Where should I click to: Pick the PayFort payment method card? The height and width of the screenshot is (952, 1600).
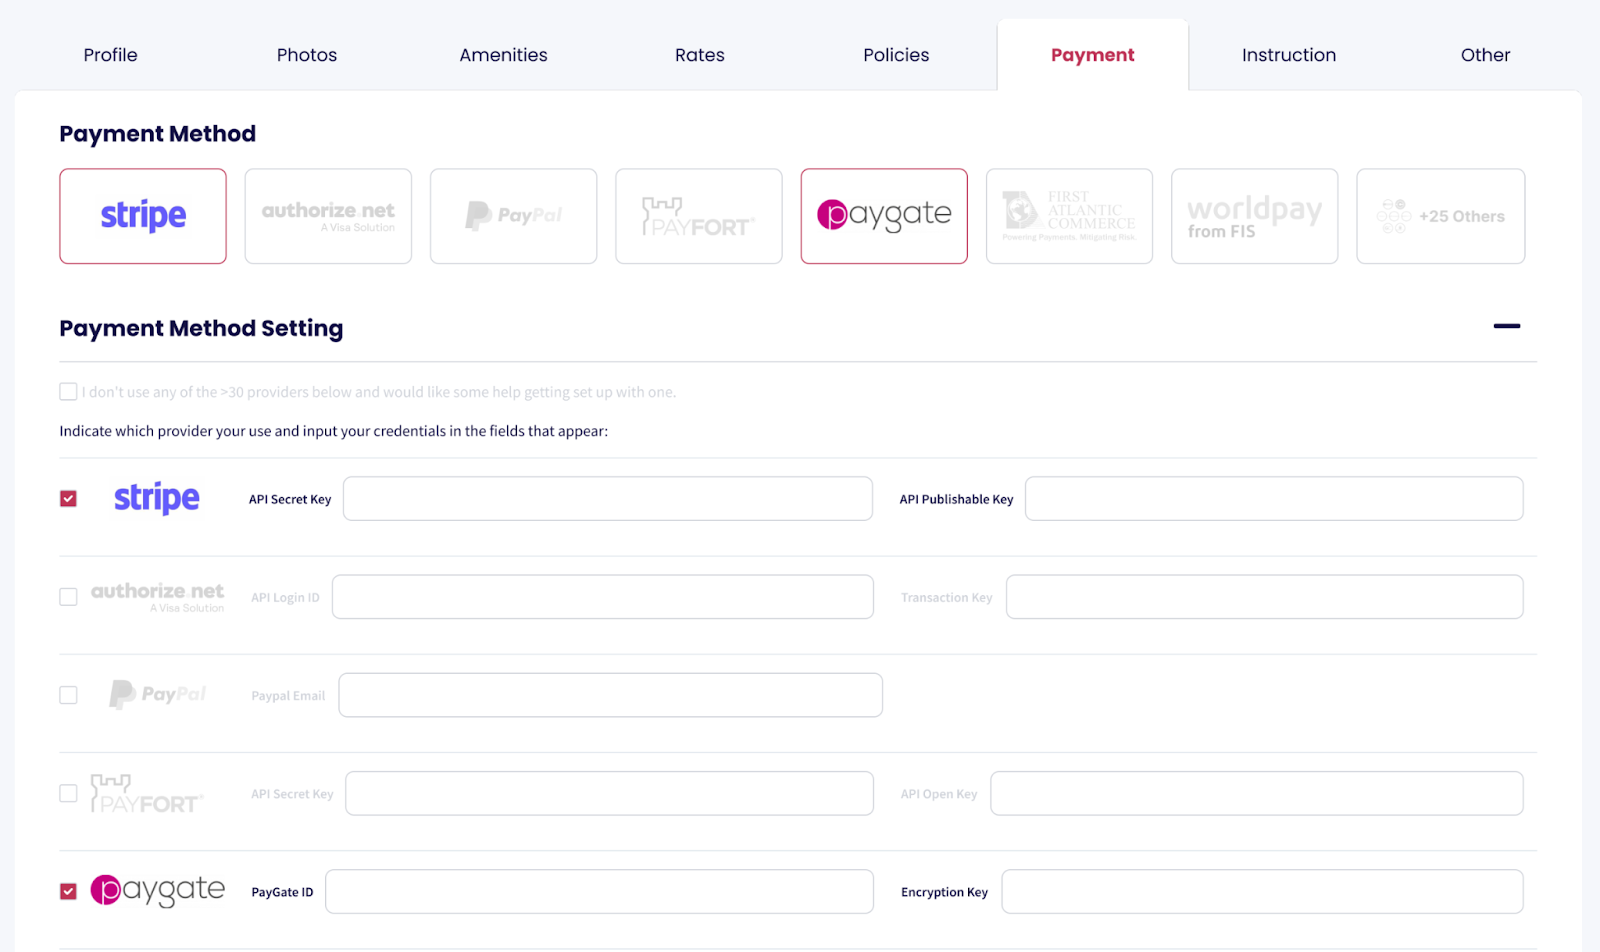coord(699,216)
